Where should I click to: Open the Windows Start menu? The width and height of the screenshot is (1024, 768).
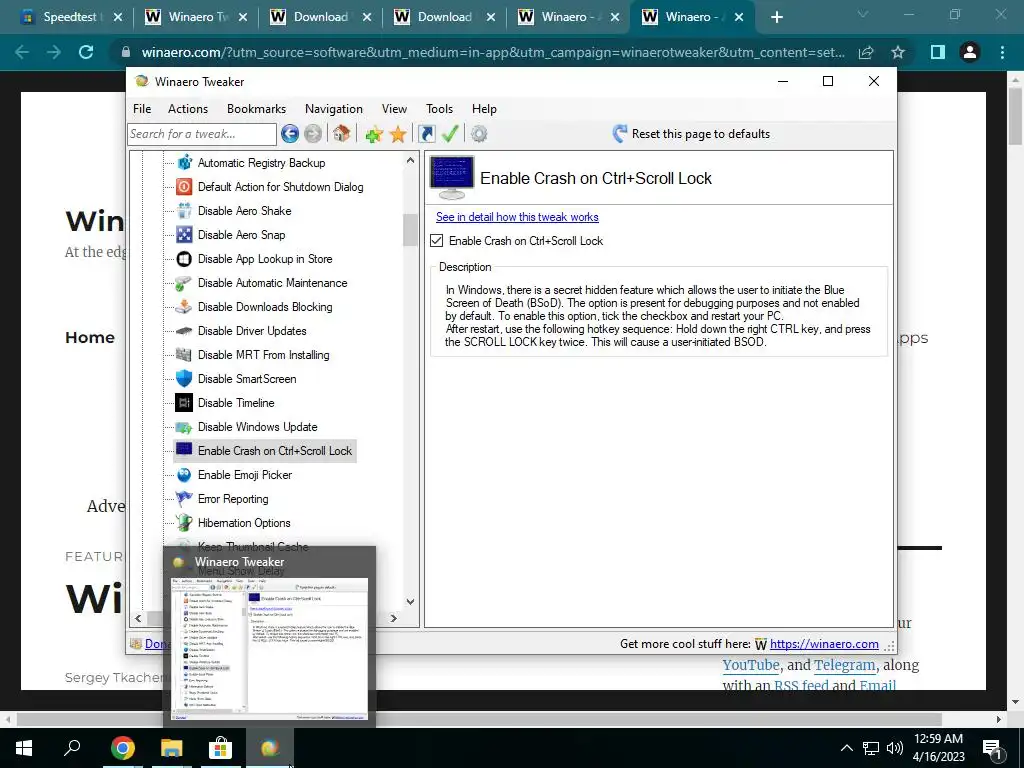24,748
